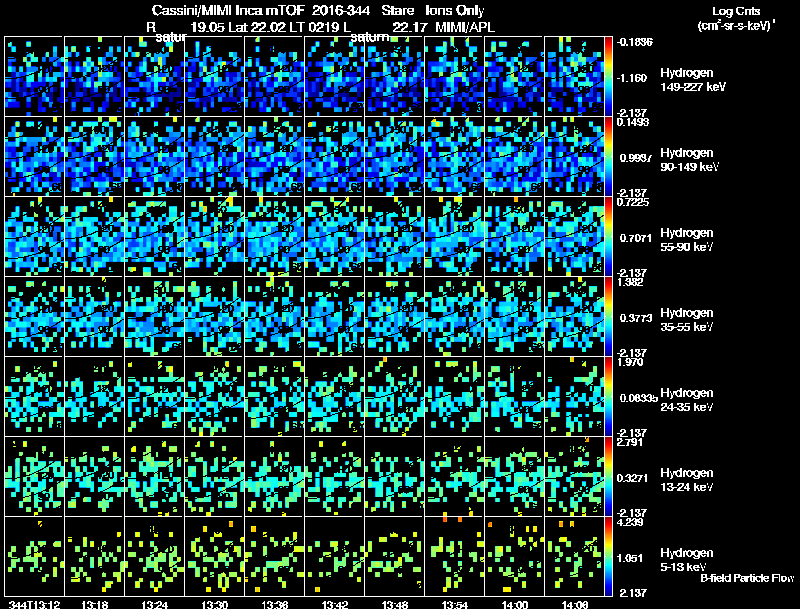Select the 90-149 keV panel at 13:18
The height and width of the screenshot is (609, 800).
(x=94, y=157)
